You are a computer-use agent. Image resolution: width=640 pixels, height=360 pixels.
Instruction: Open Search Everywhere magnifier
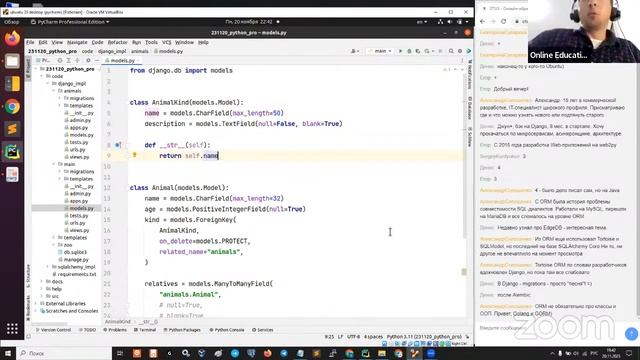[451, 51]
